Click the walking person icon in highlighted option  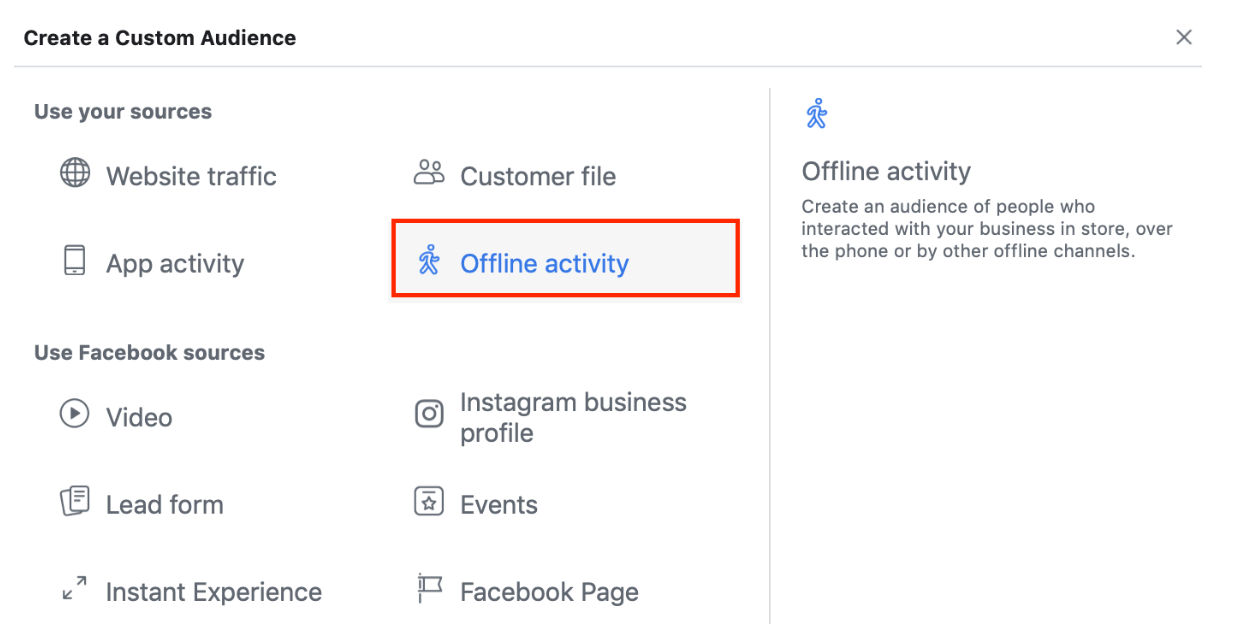(x=429, y=261)
